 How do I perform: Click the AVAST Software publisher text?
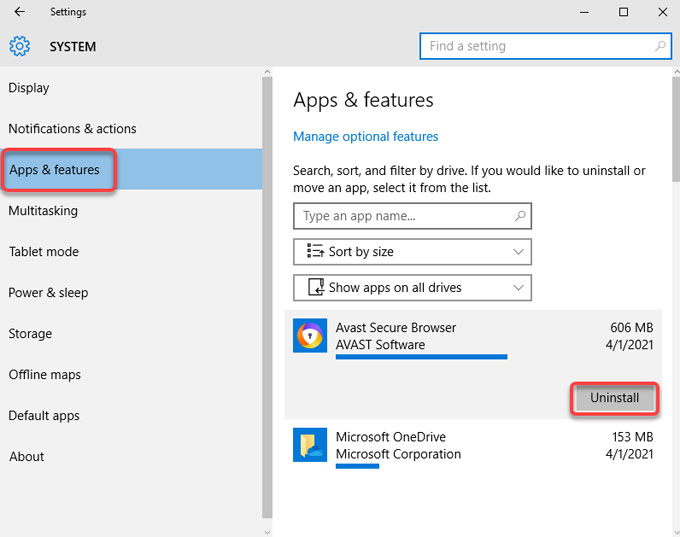pyautogui.click(x=380, y=345)
